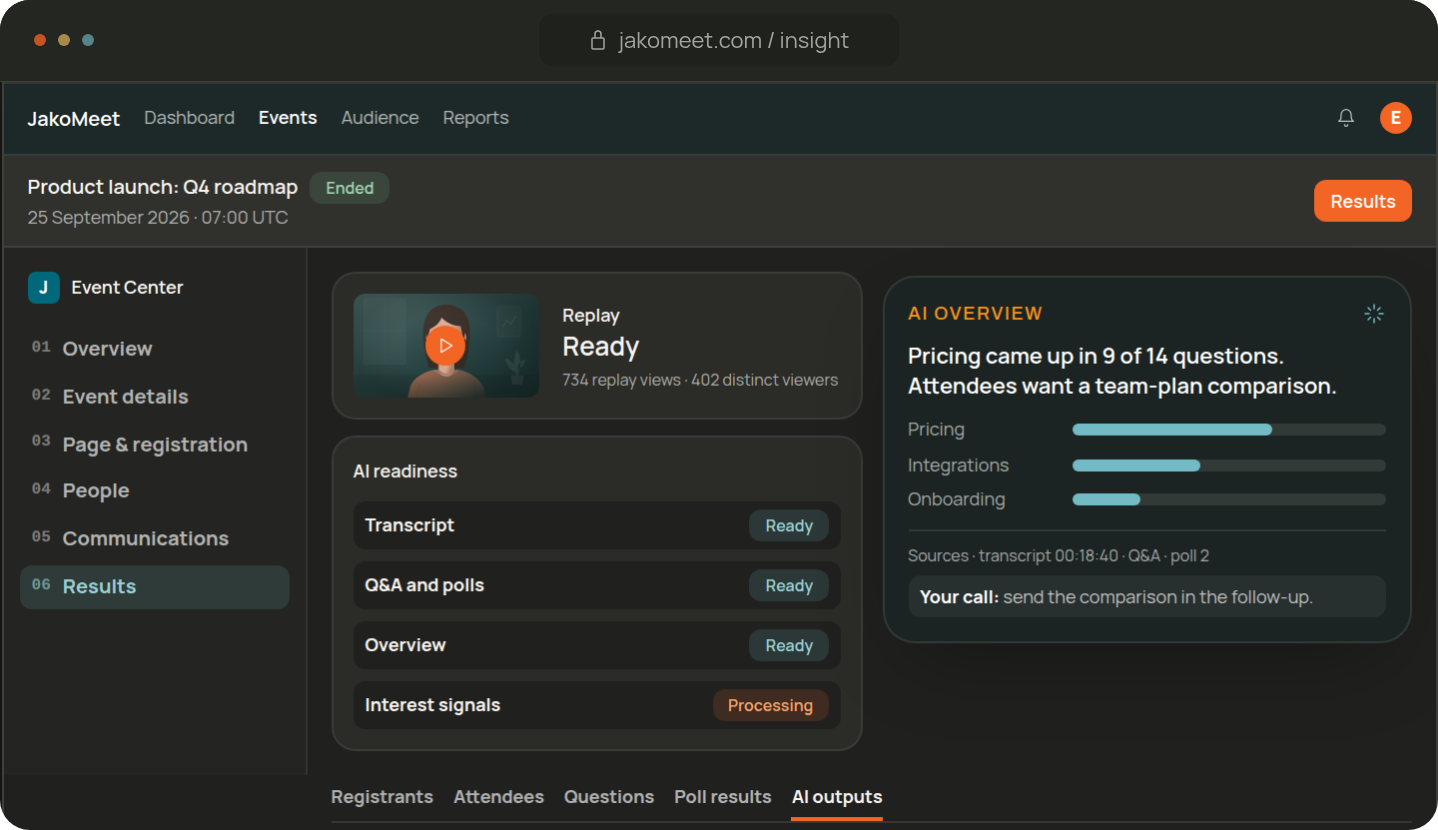This screenshot has height=830, width=1438.
Task: Click the jakomeet.com / insight address bar
Action: click(x=719, y=40)
